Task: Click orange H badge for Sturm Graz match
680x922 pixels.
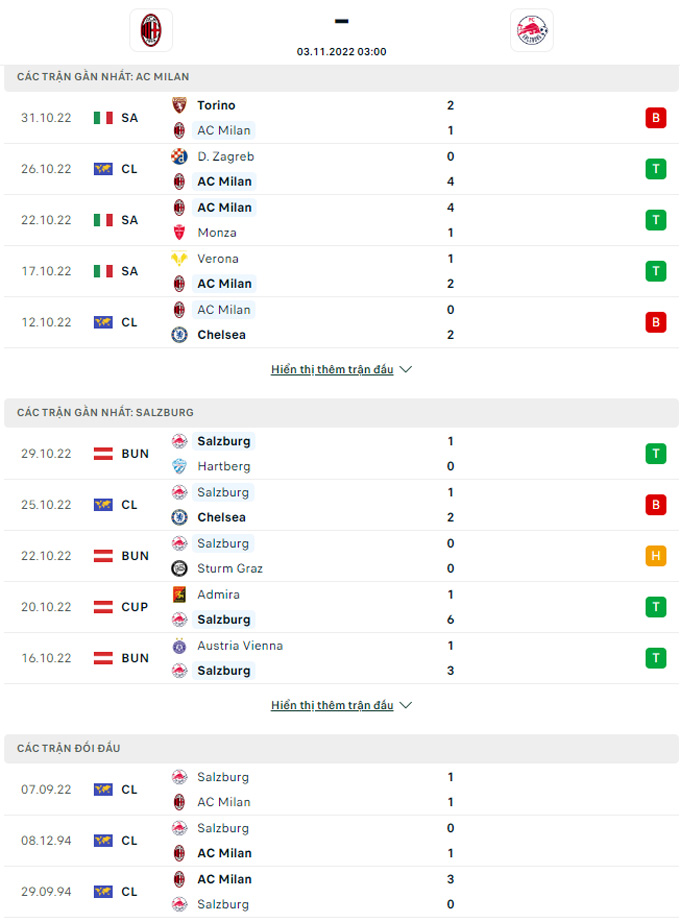Action: [656, 556]
